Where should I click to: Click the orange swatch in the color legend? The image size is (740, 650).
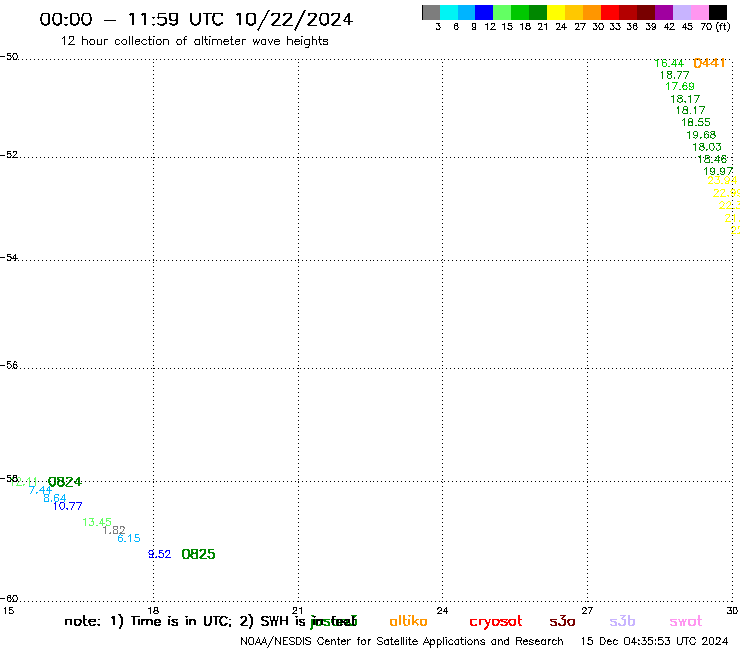pyautogui.click(x=592, y=12)
